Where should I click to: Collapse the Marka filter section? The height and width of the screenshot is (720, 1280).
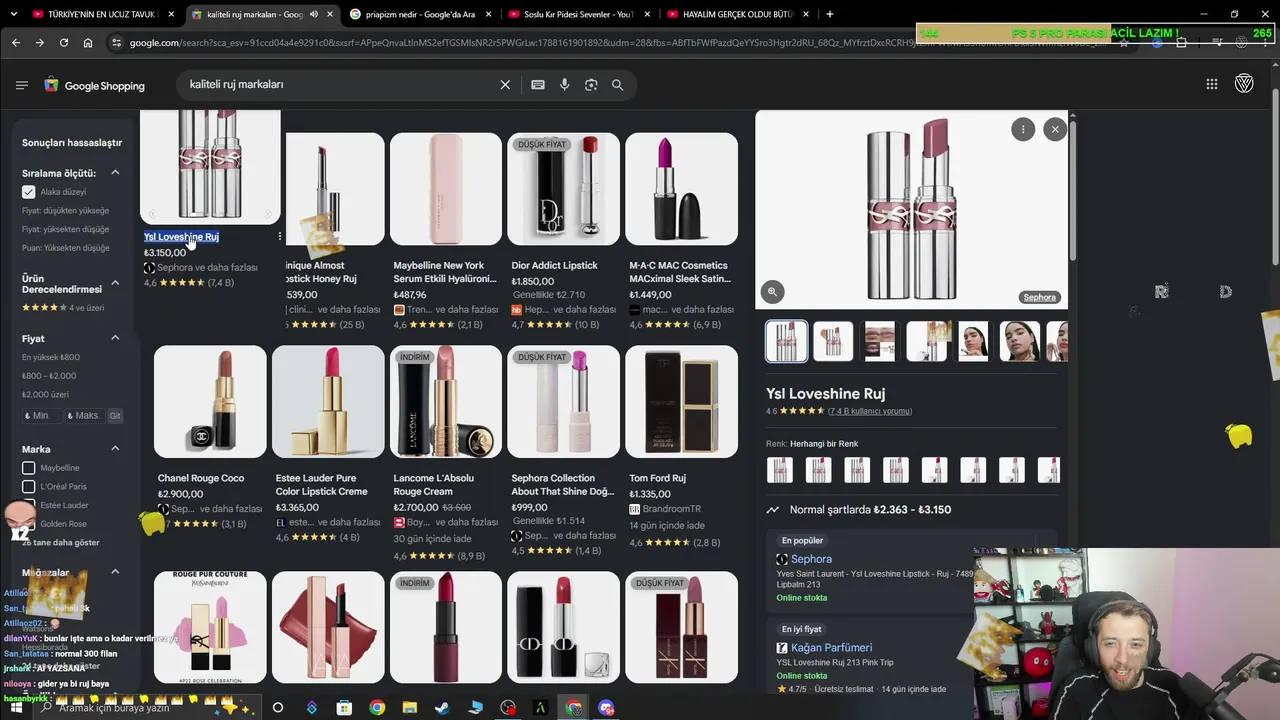pos(115,449)
